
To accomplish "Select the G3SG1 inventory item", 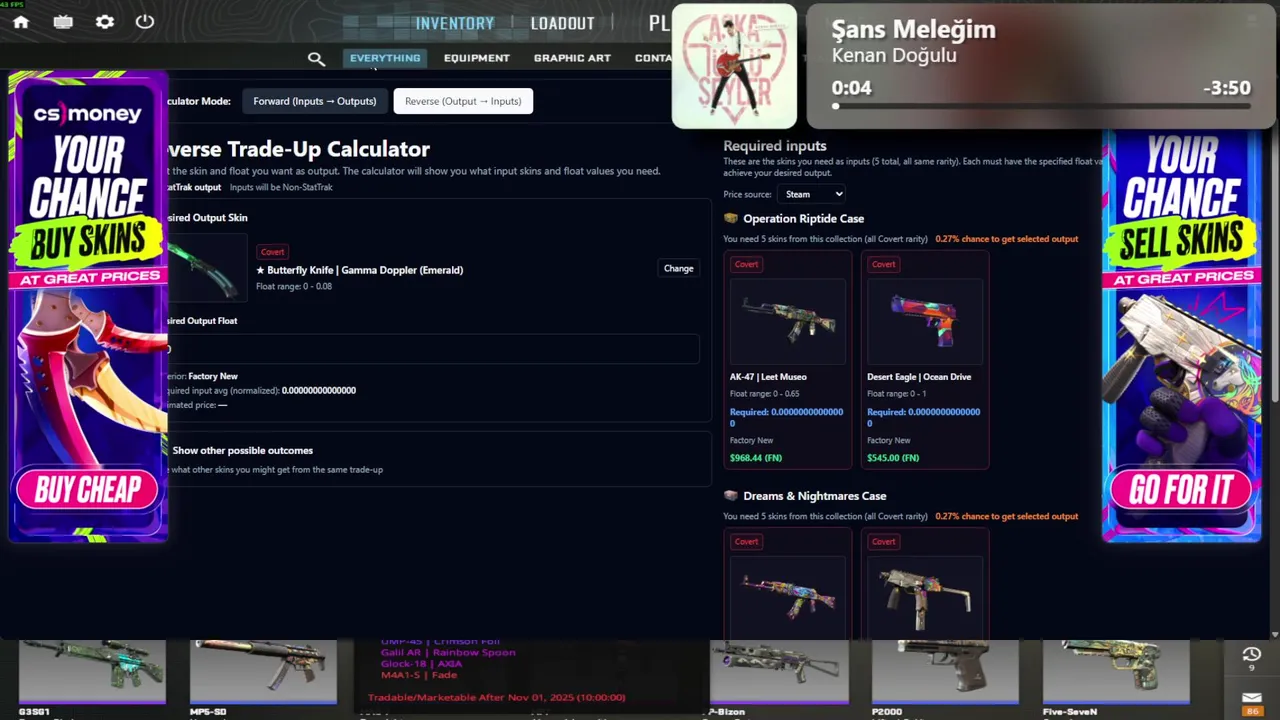I will coord(92,672).
